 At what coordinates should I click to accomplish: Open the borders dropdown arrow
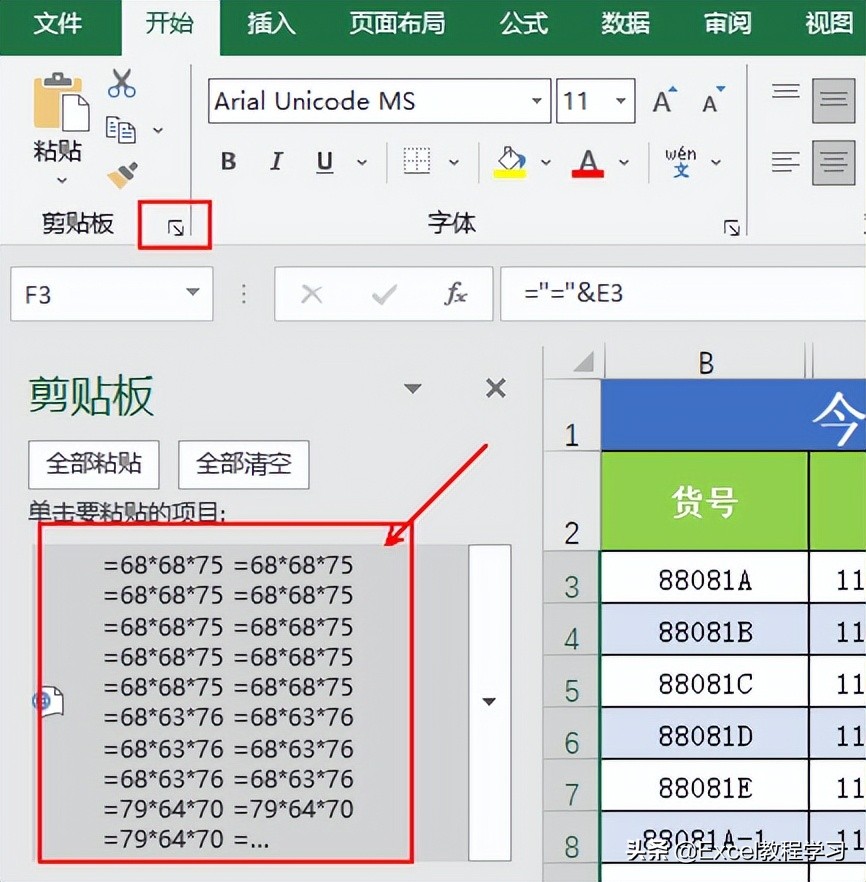coord(454,163)
